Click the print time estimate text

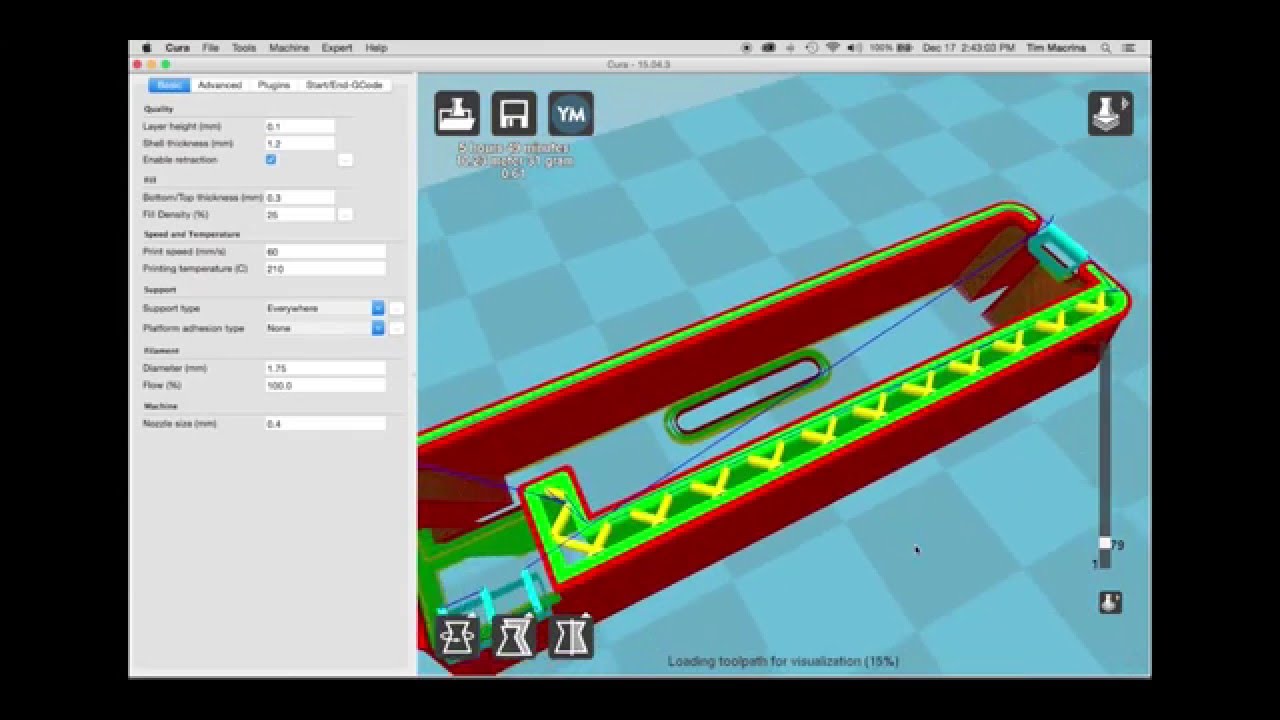pos(513,148)
